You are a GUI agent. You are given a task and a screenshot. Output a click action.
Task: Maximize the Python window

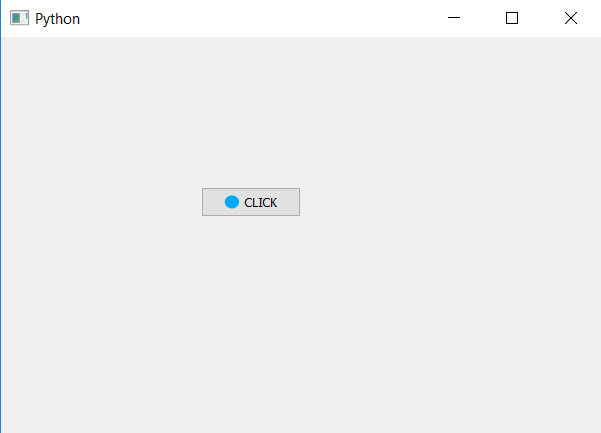512,18
